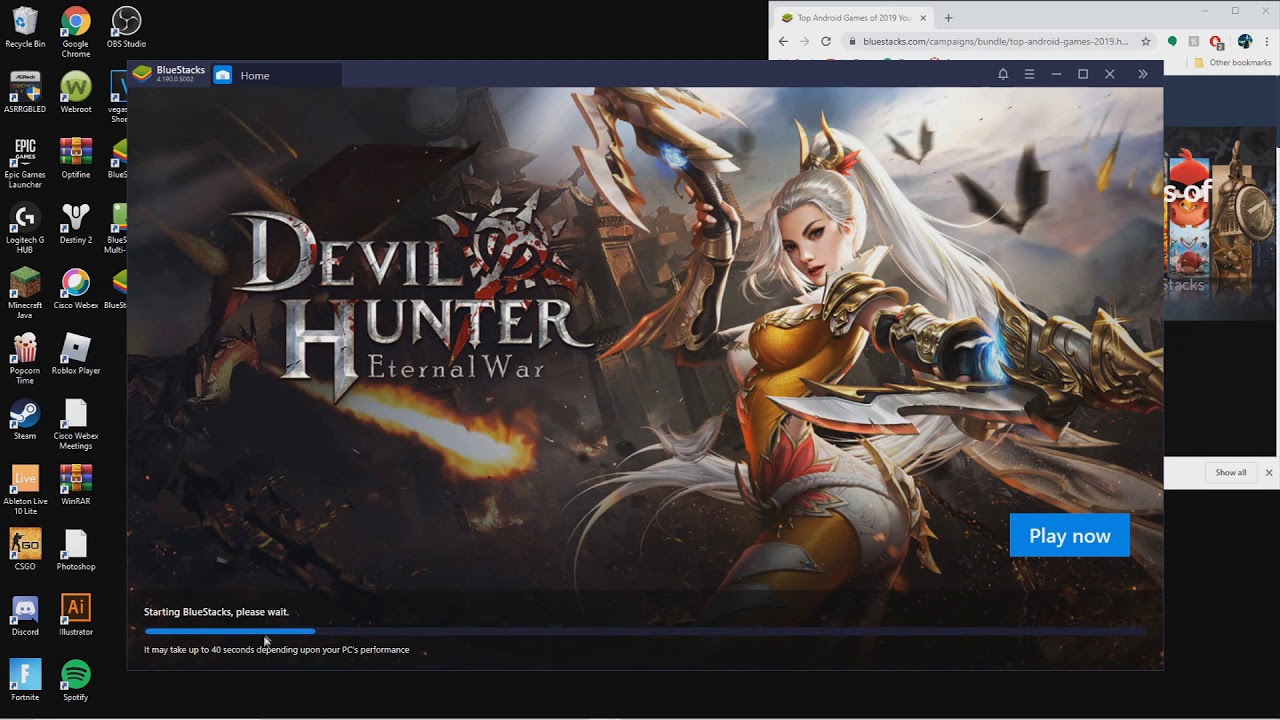Click the Chrome address bar URL
The width and height of the screenshot is (1280, 720).
995,42
